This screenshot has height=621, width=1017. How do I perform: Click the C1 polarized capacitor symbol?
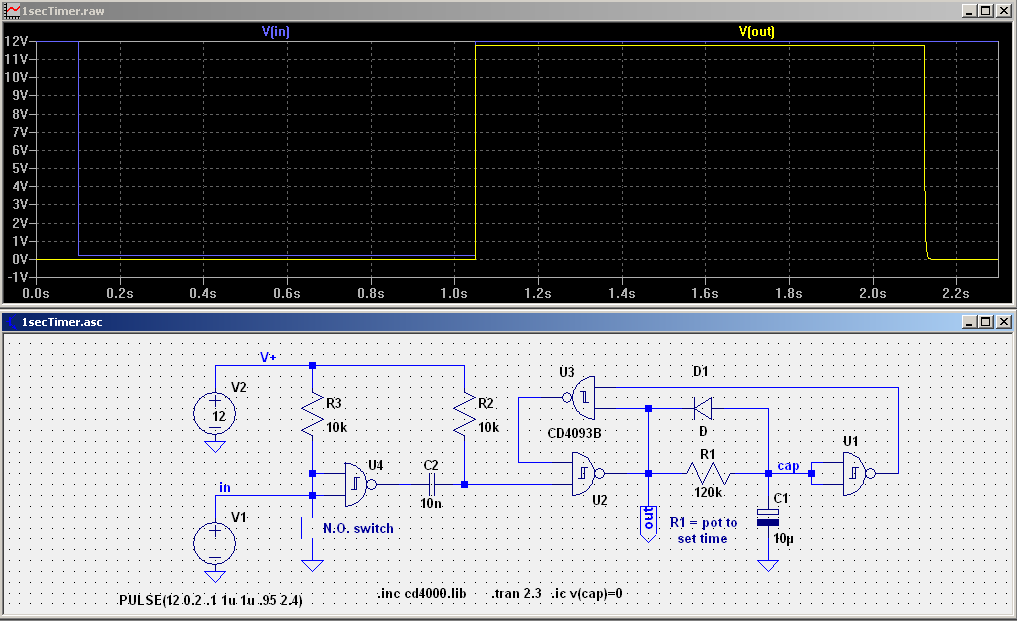768,517
